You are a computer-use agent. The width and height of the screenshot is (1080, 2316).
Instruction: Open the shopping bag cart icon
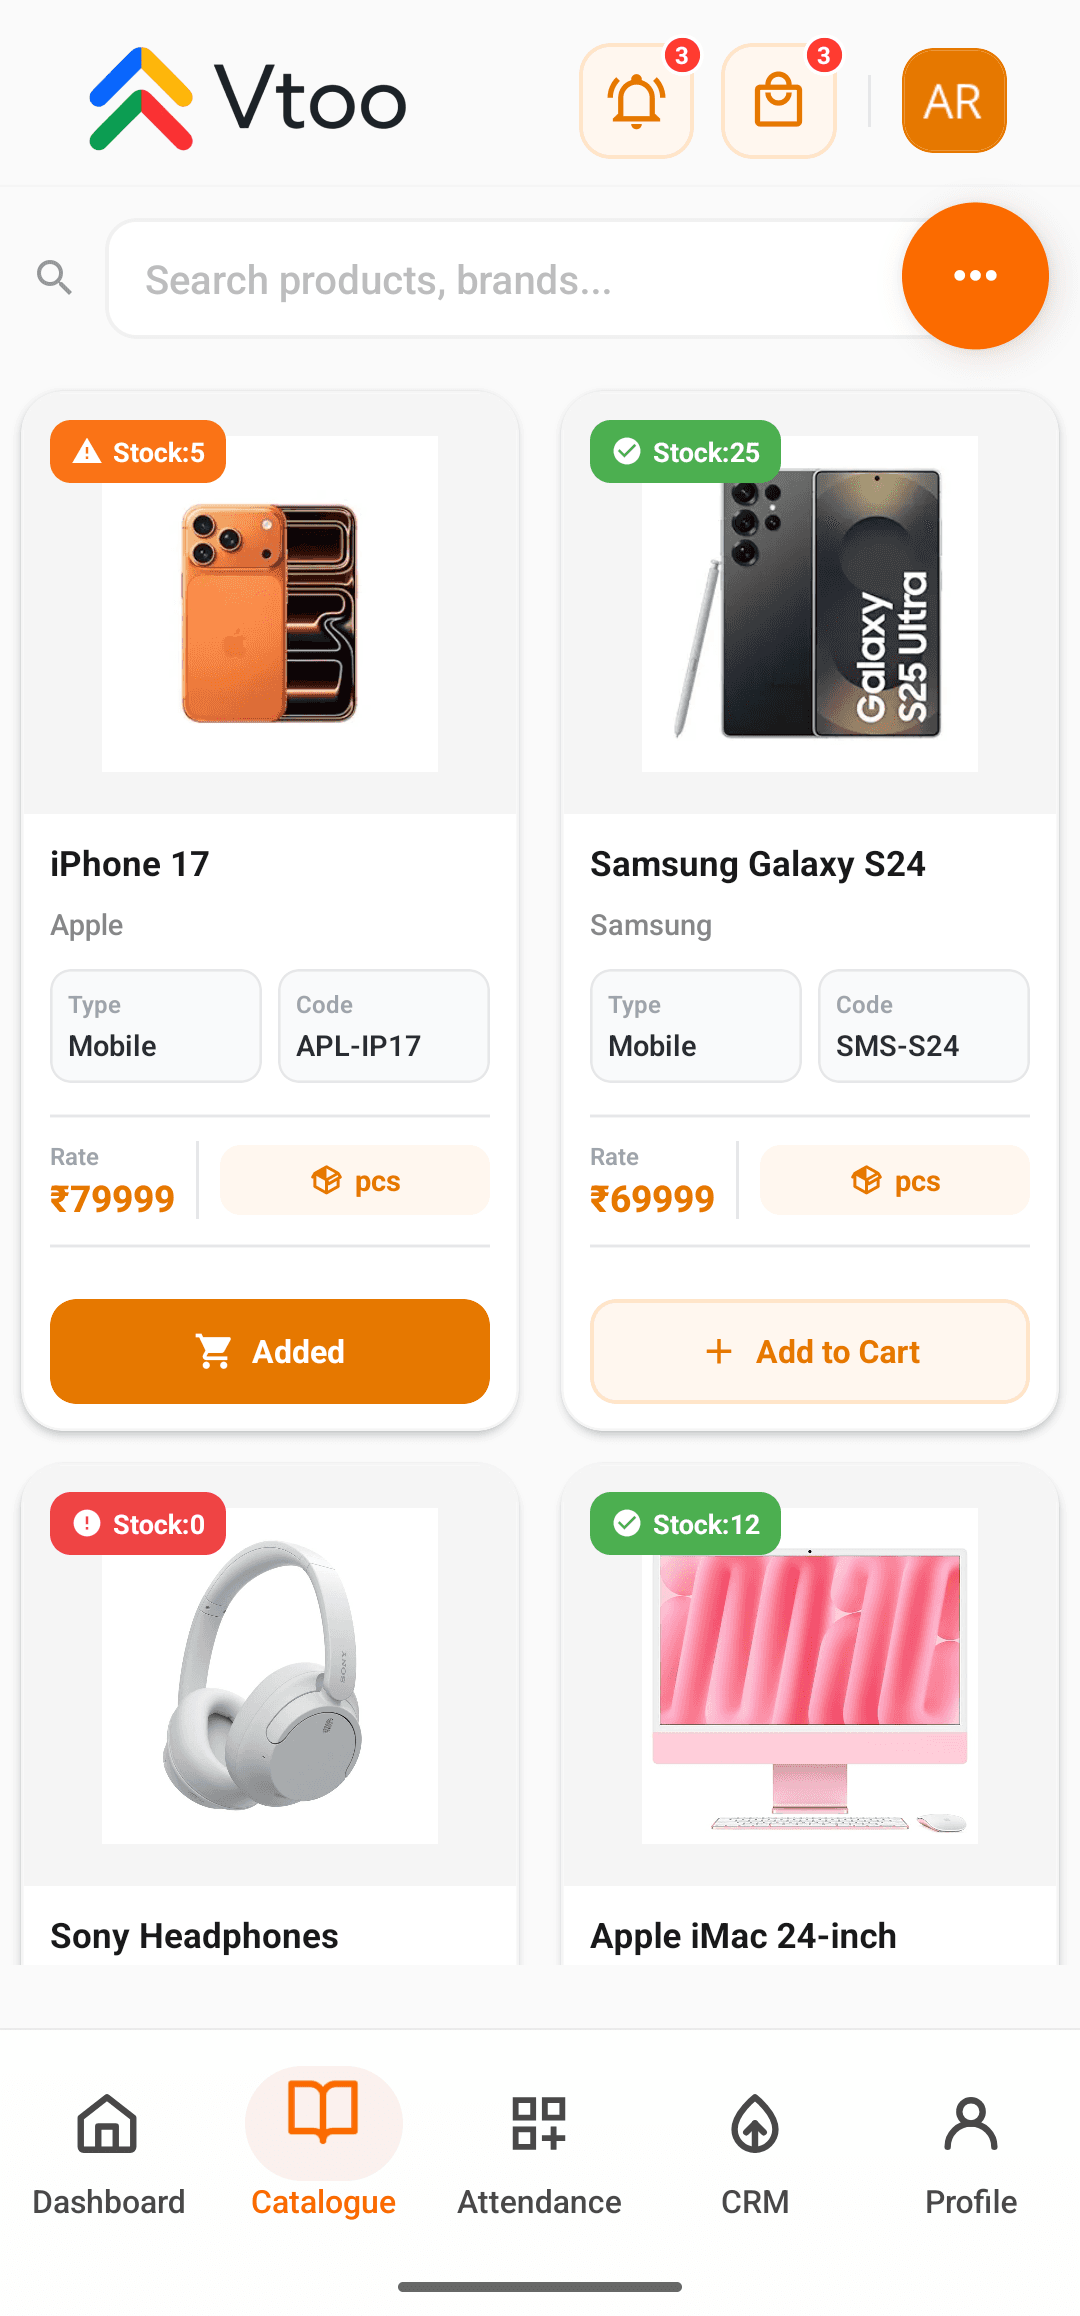coord(779,101)
